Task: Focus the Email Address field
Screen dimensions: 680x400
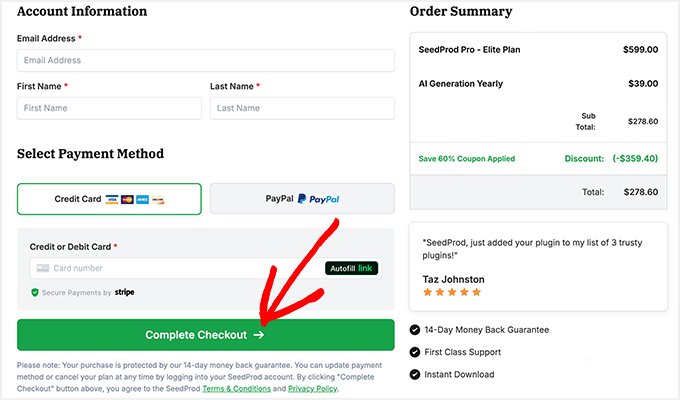Action: [205, 60]
